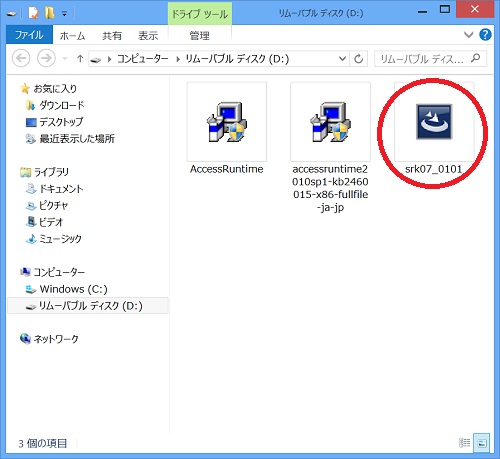Open the 表示 ribbon tab

click(148, 36)
